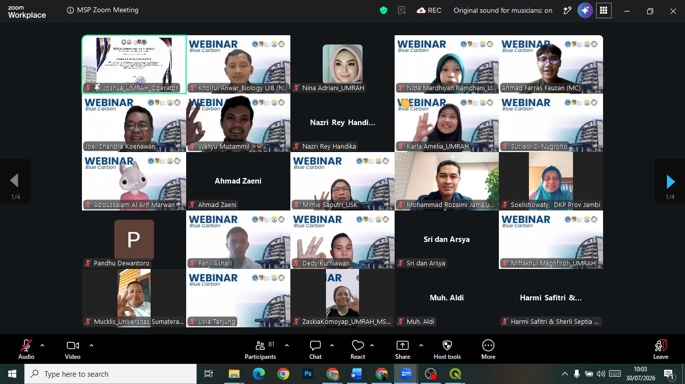Click the Zoom Workplace logo
This screenshot has width=685, height=384.
pos(27,11)
